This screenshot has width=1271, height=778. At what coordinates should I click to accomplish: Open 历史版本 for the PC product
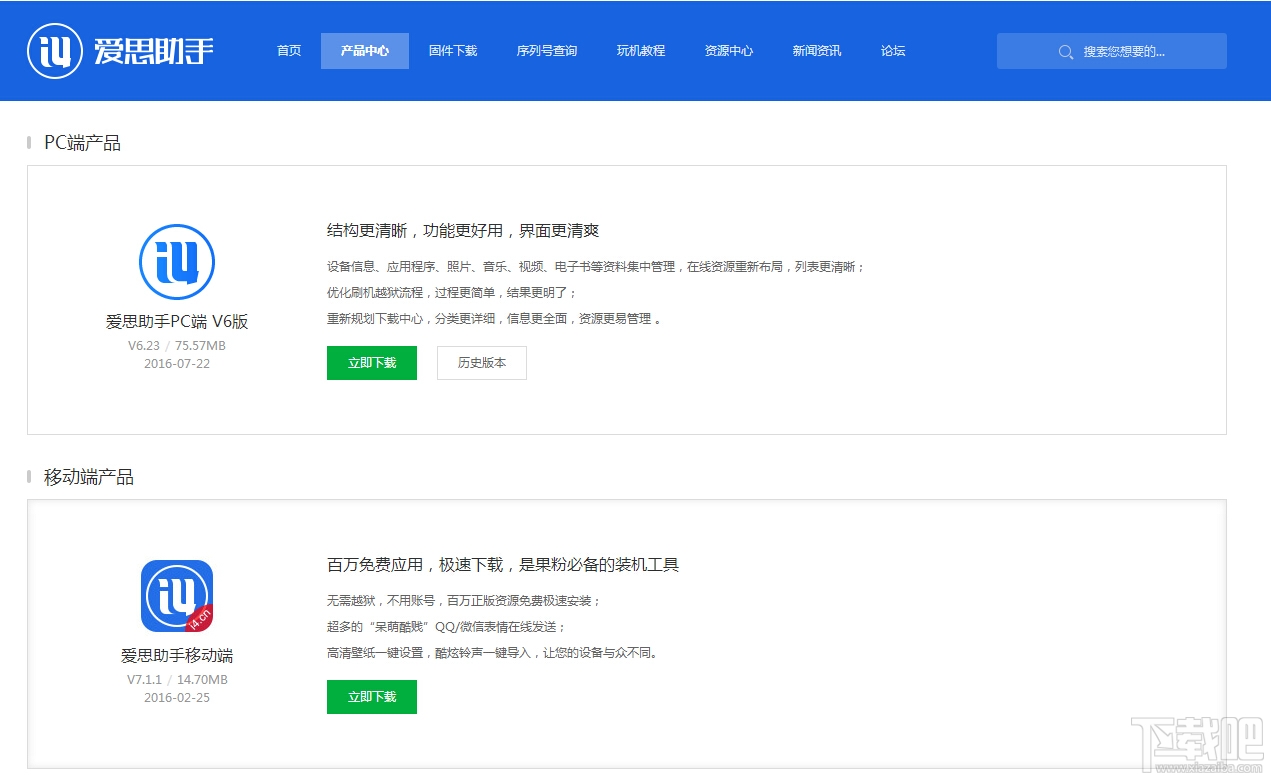tap(481, 363)
